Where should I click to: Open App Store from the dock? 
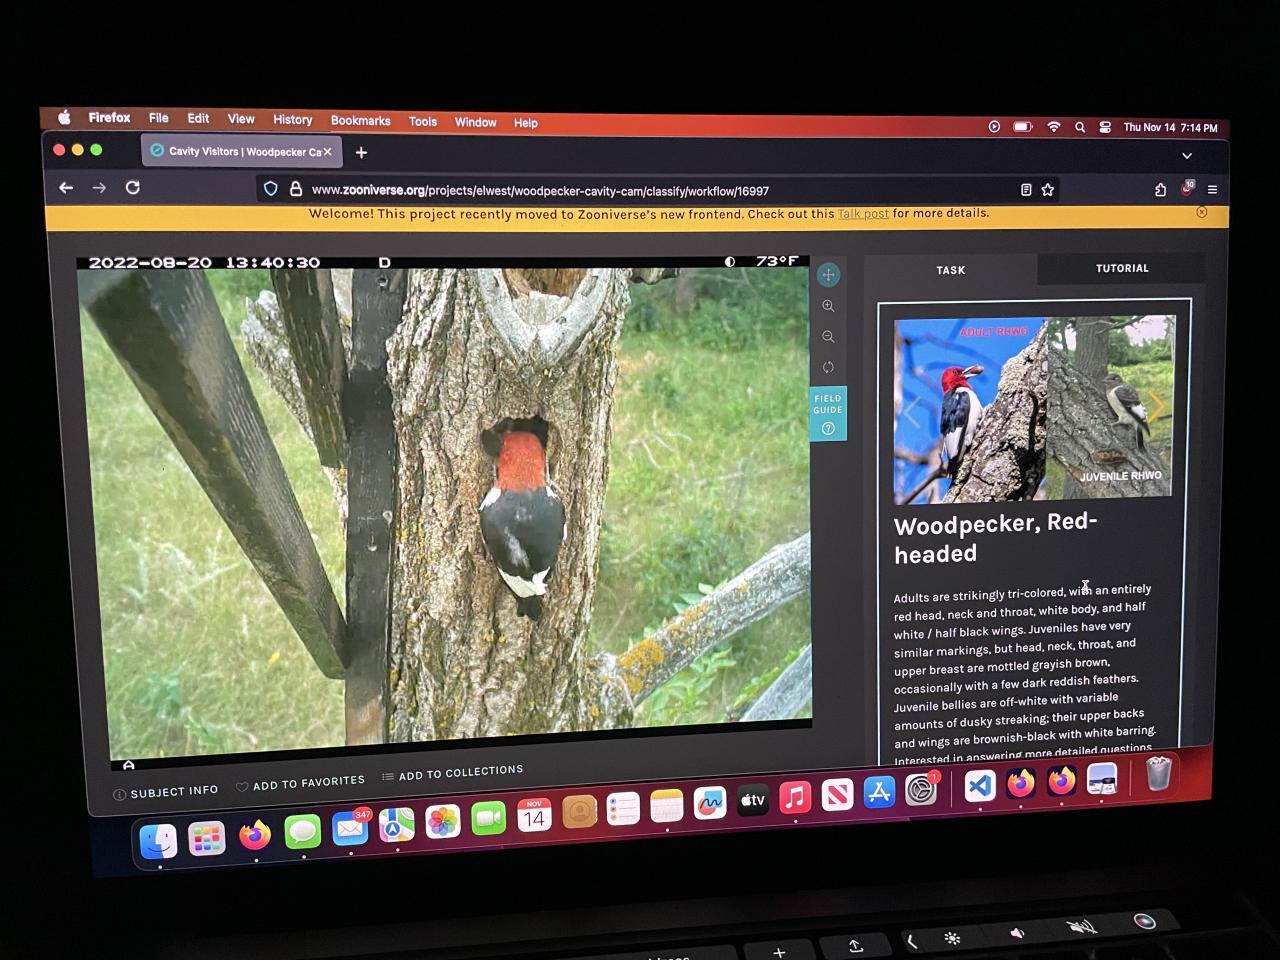(x=879, y=792)
